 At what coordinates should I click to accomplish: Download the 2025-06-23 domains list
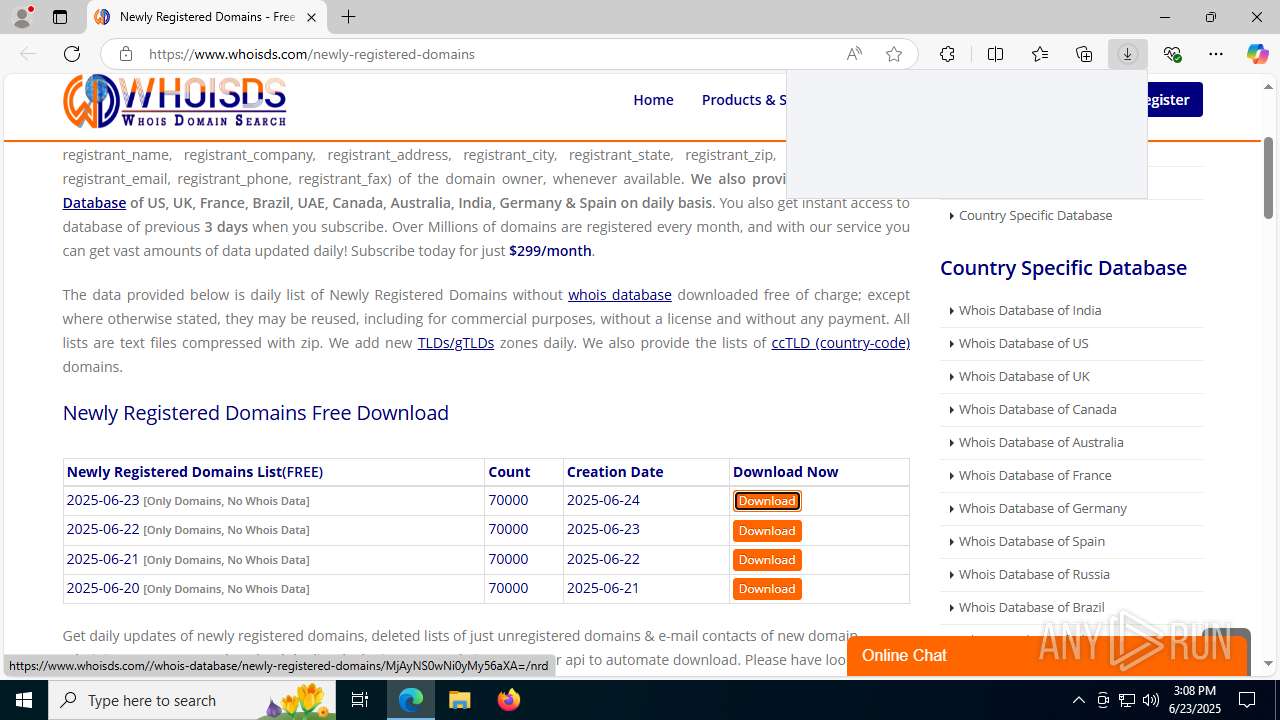click(767, 501)
